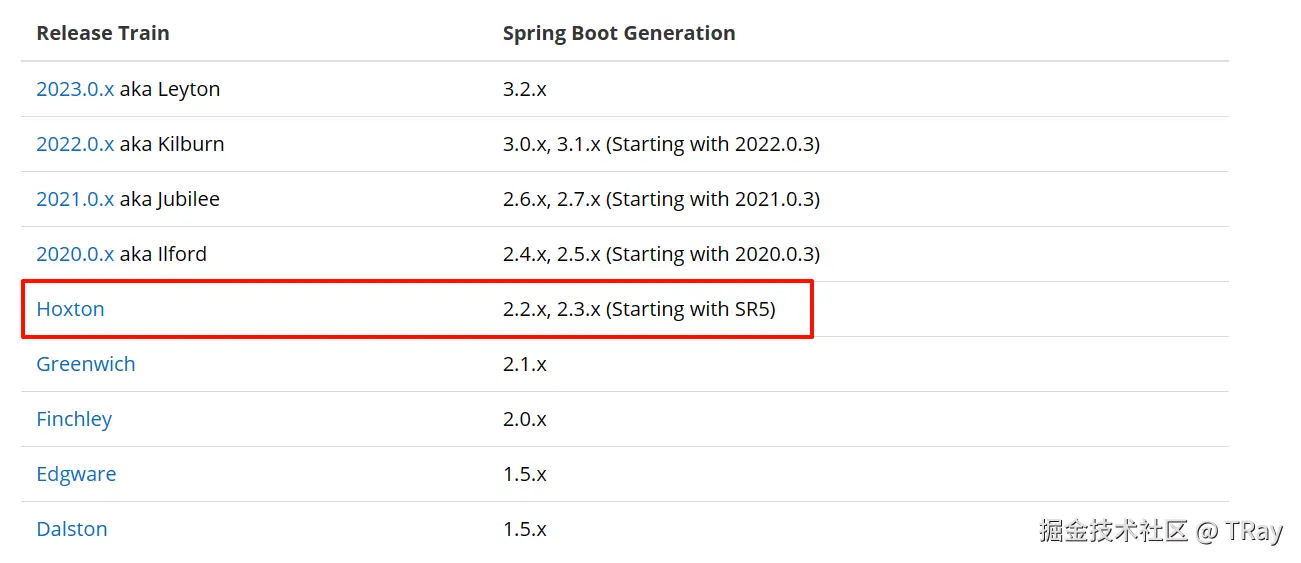Screen dimensions: 1301x563
Task: Click the Release Train column header
Action: tap(103, 33)
